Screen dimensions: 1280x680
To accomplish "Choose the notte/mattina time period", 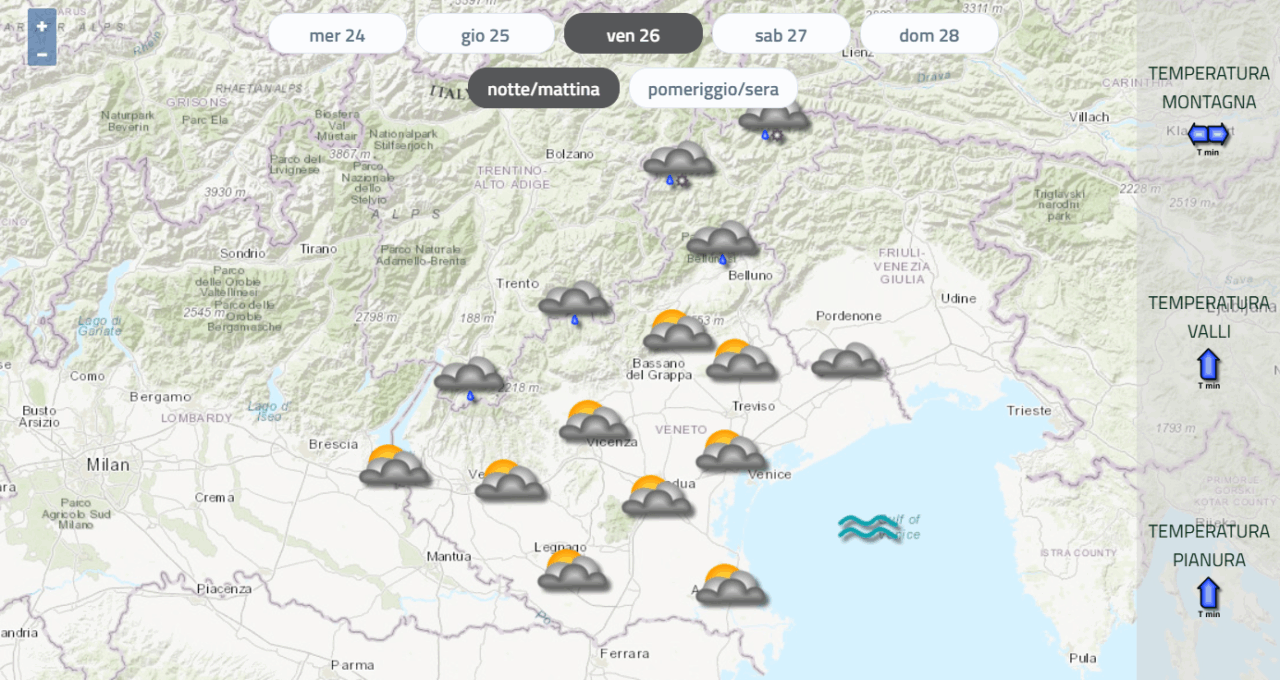I will click(x=544, y=89).
